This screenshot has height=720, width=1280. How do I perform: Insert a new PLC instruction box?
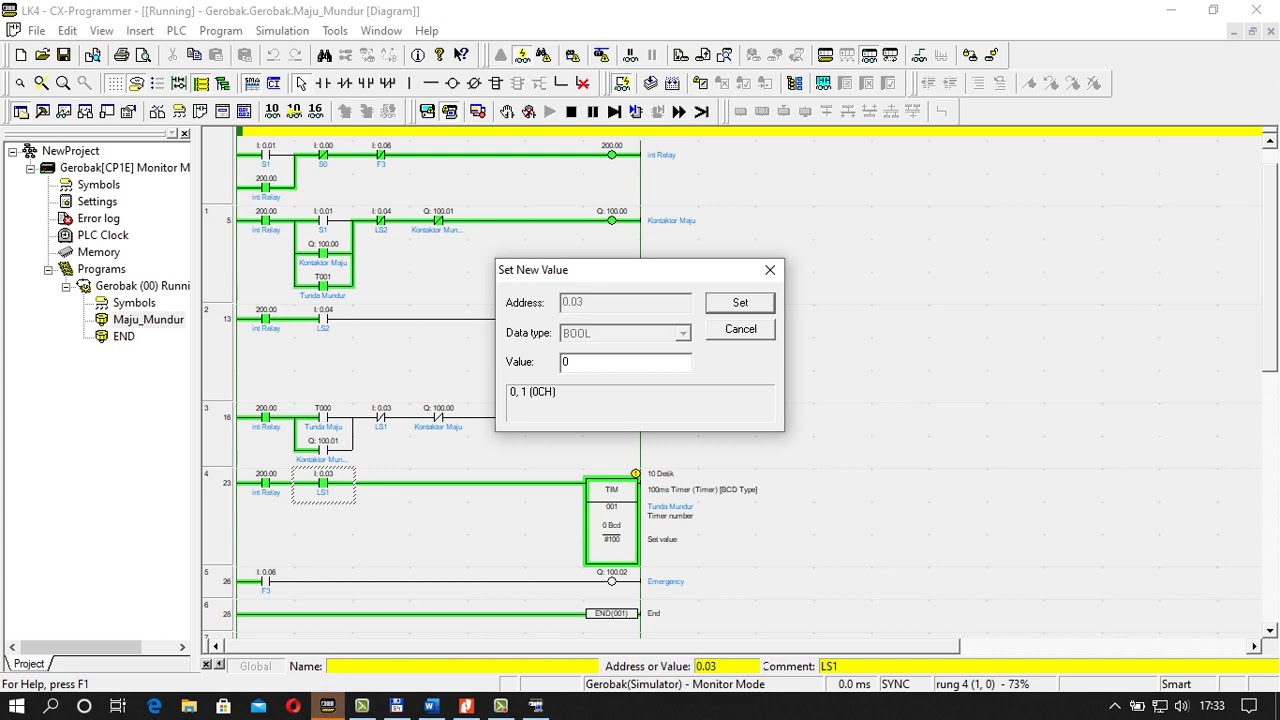(x=496, y=83)
